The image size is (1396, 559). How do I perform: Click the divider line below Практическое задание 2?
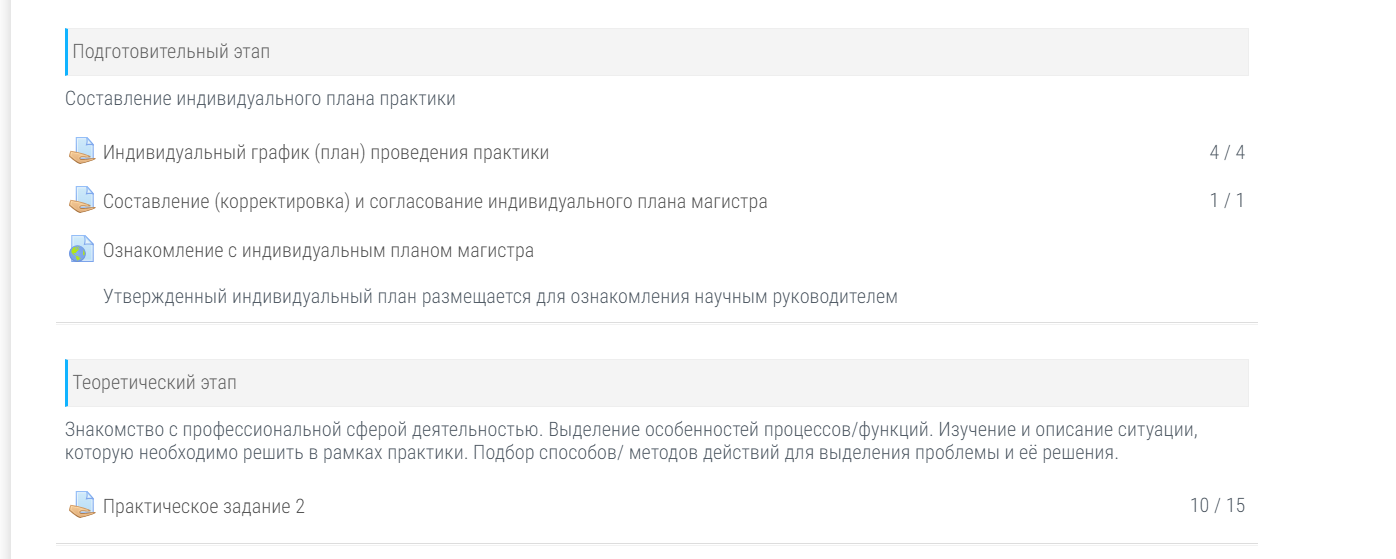[x=656, y=544]
